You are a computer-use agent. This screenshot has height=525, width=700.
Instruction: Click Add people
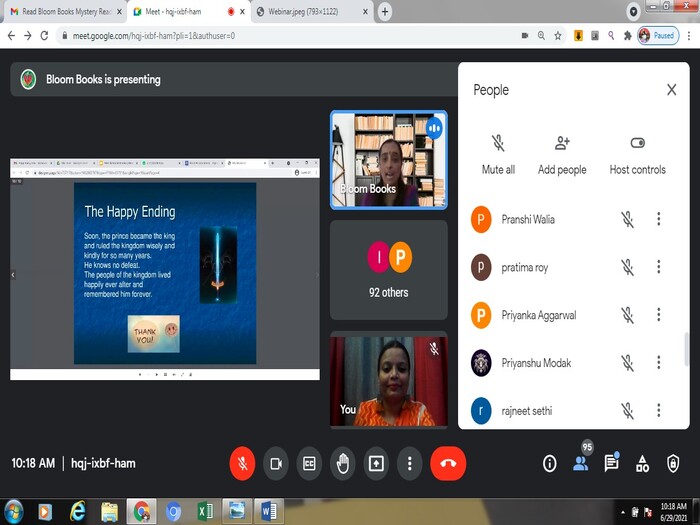pos(562,154)
